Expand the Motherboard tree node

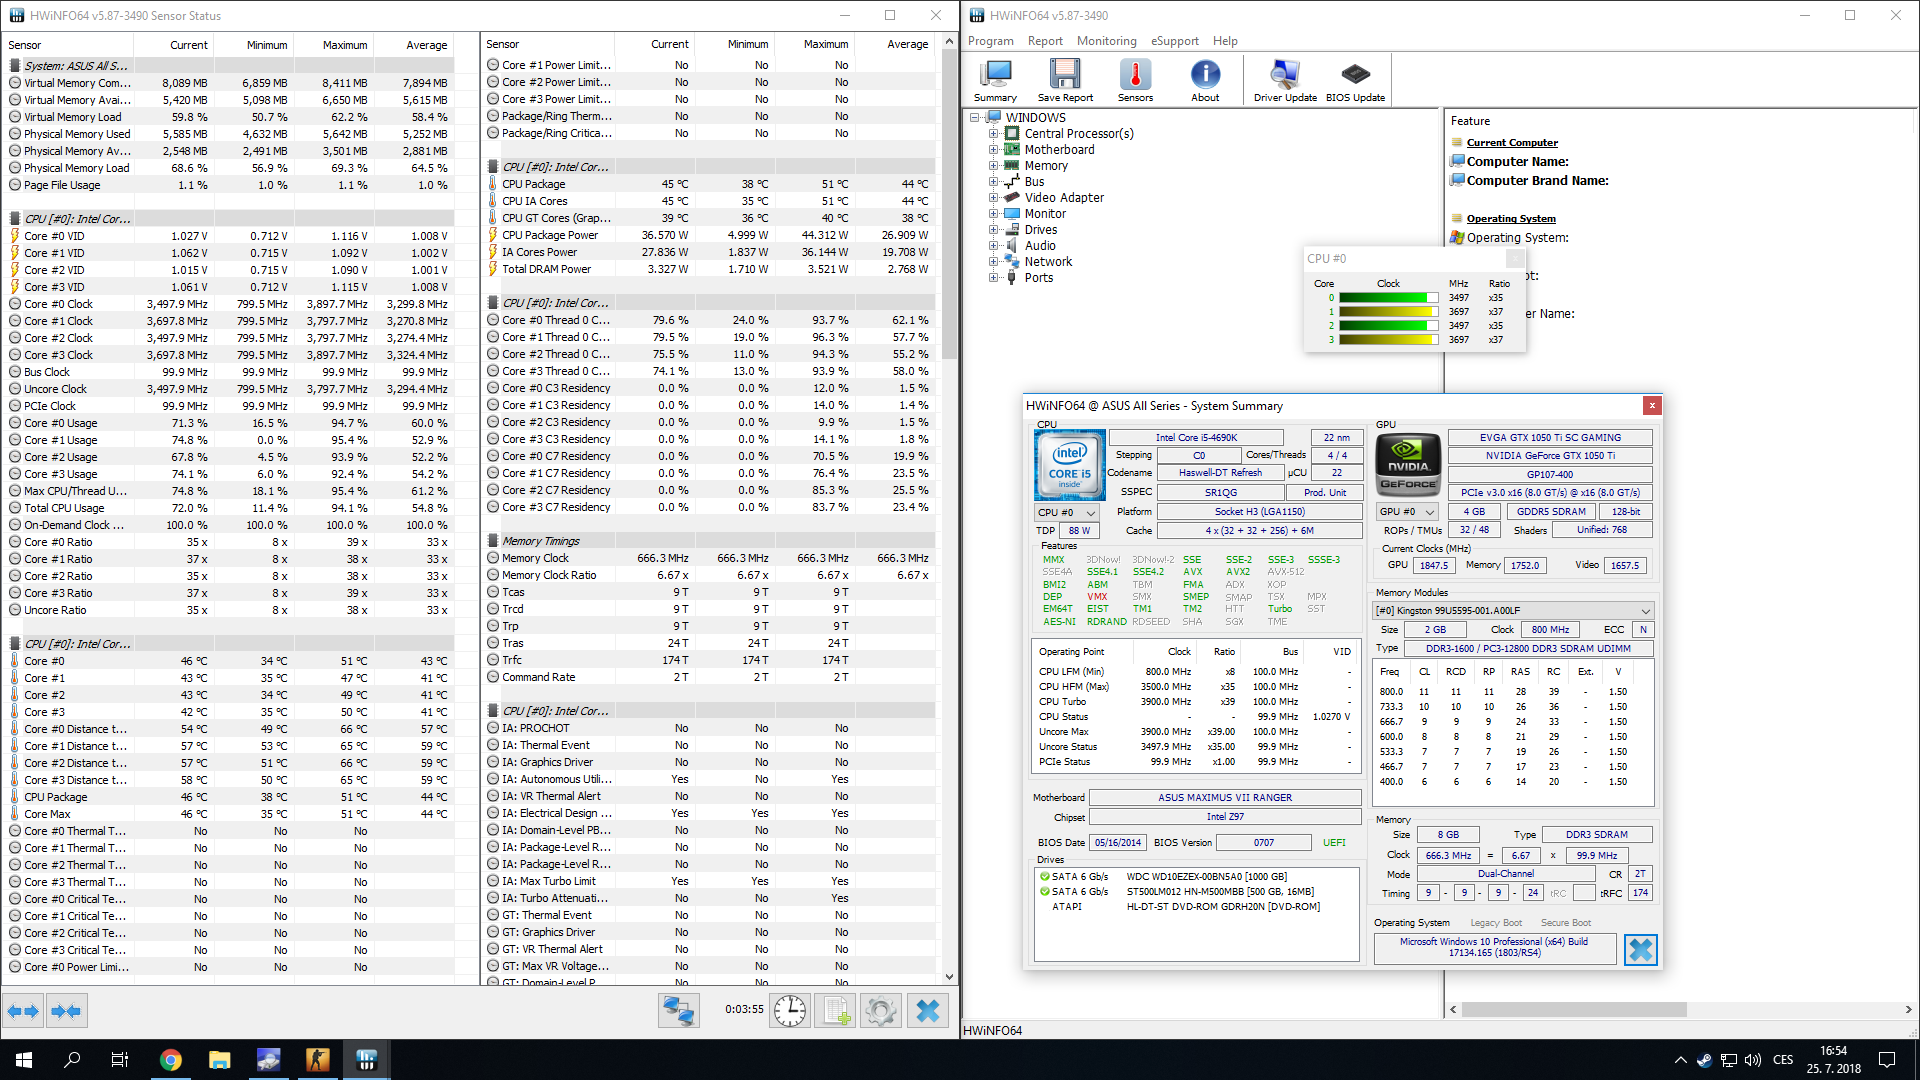tap(994, 150)
